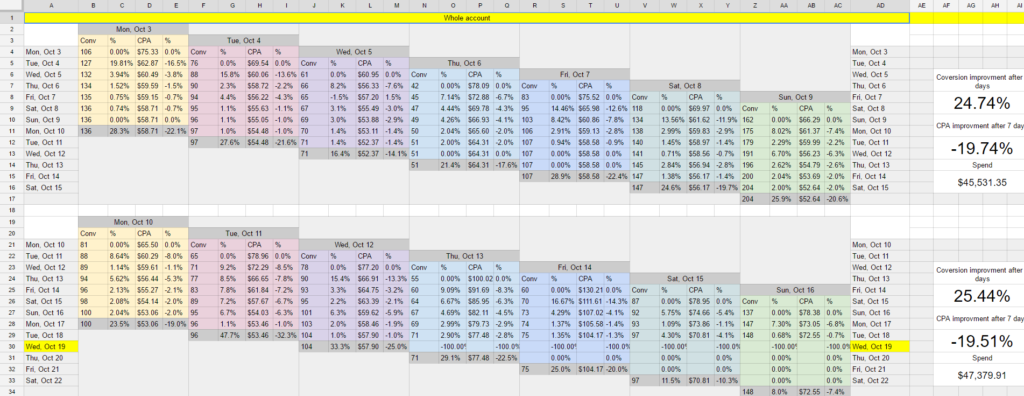Select the -22.1% total cell
Viewport: 1024px width, 396px height.
tap(175, 131)
